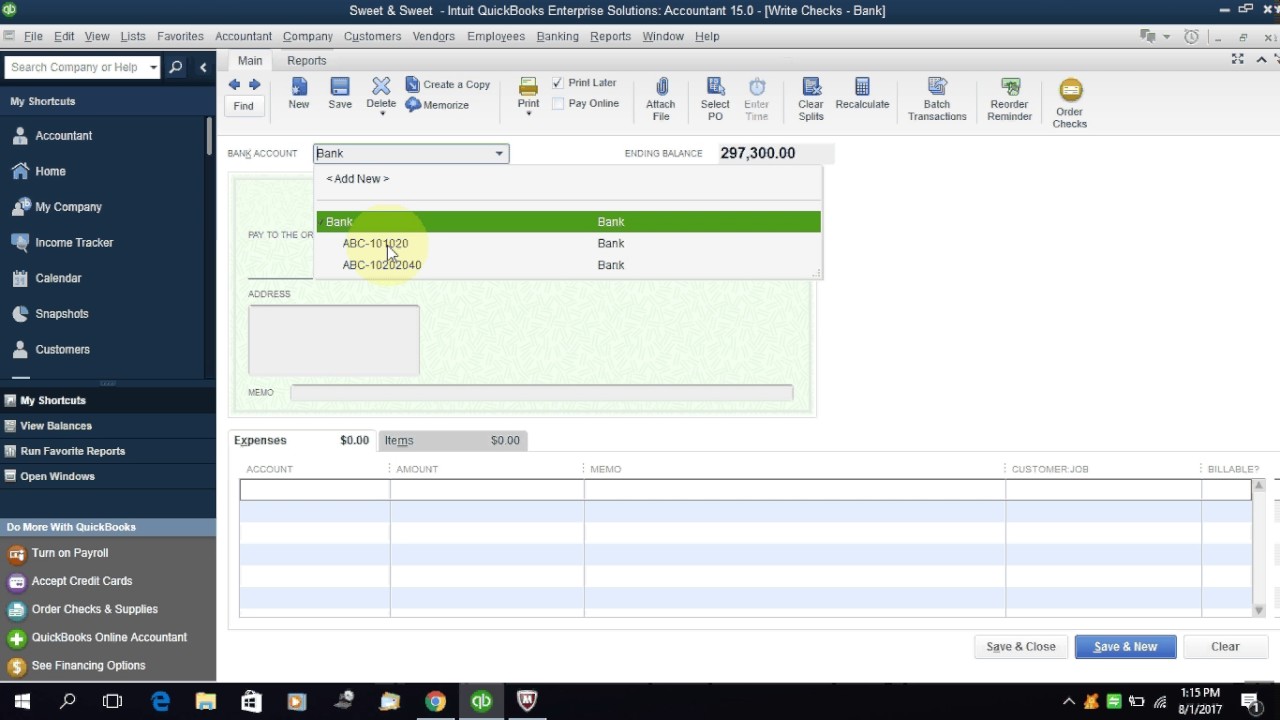Click Turn on Payroll
This screenshot has width=1280, height=720.
point(69,553)
